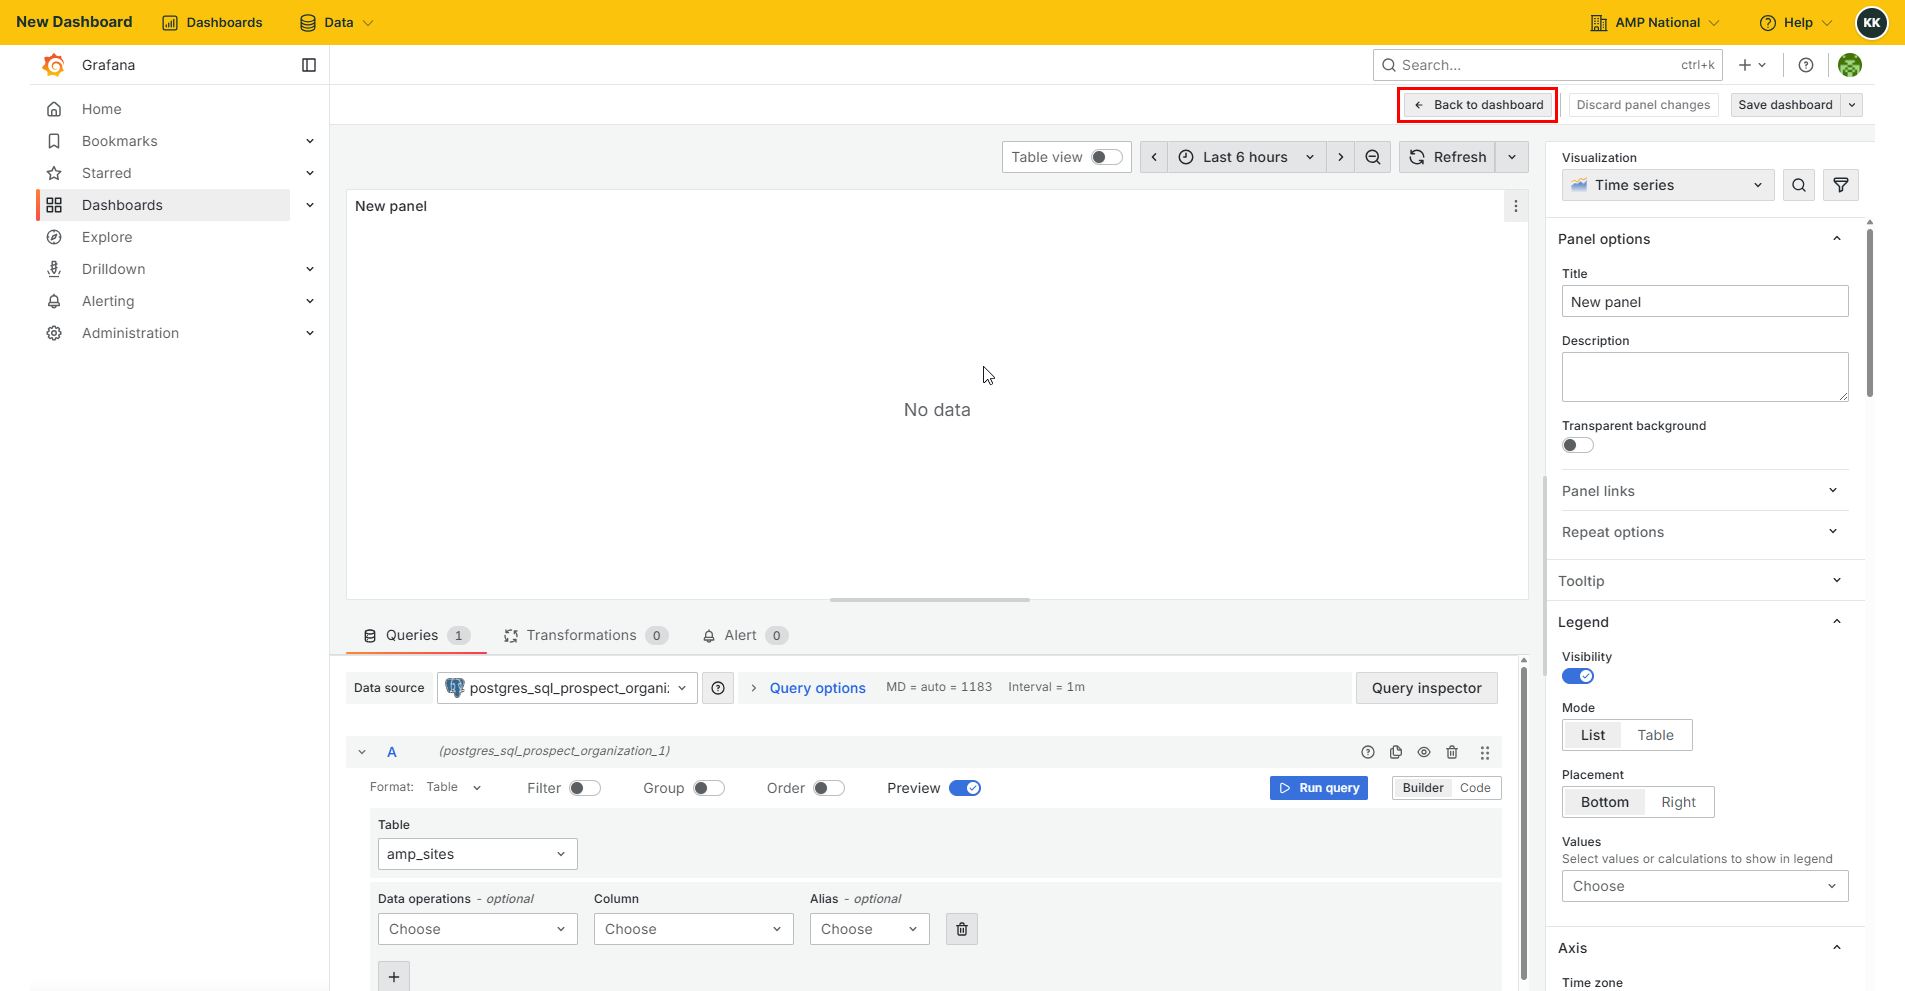The height and width of the screenshot is (991, 1905).
Task: Switch to the Transformations tab
Action: [585, 635]
